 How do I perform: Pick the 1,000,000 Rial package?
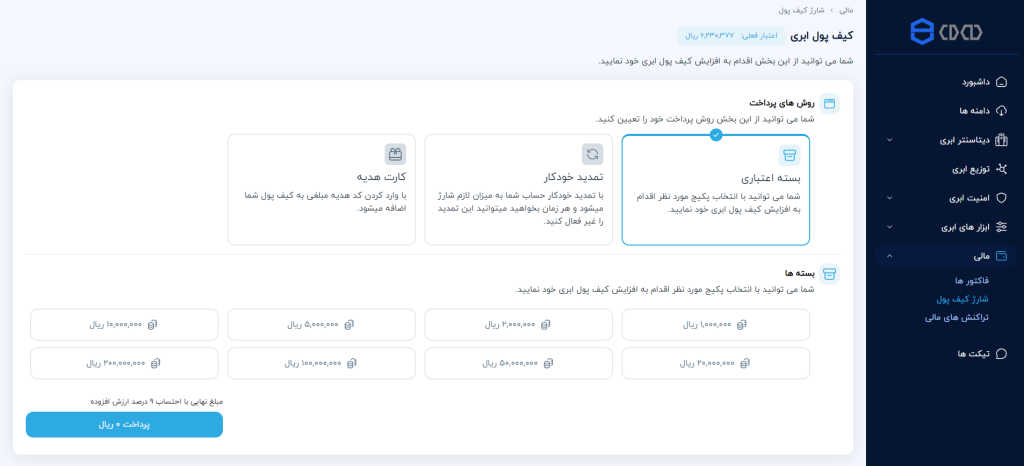click(716, 325)
